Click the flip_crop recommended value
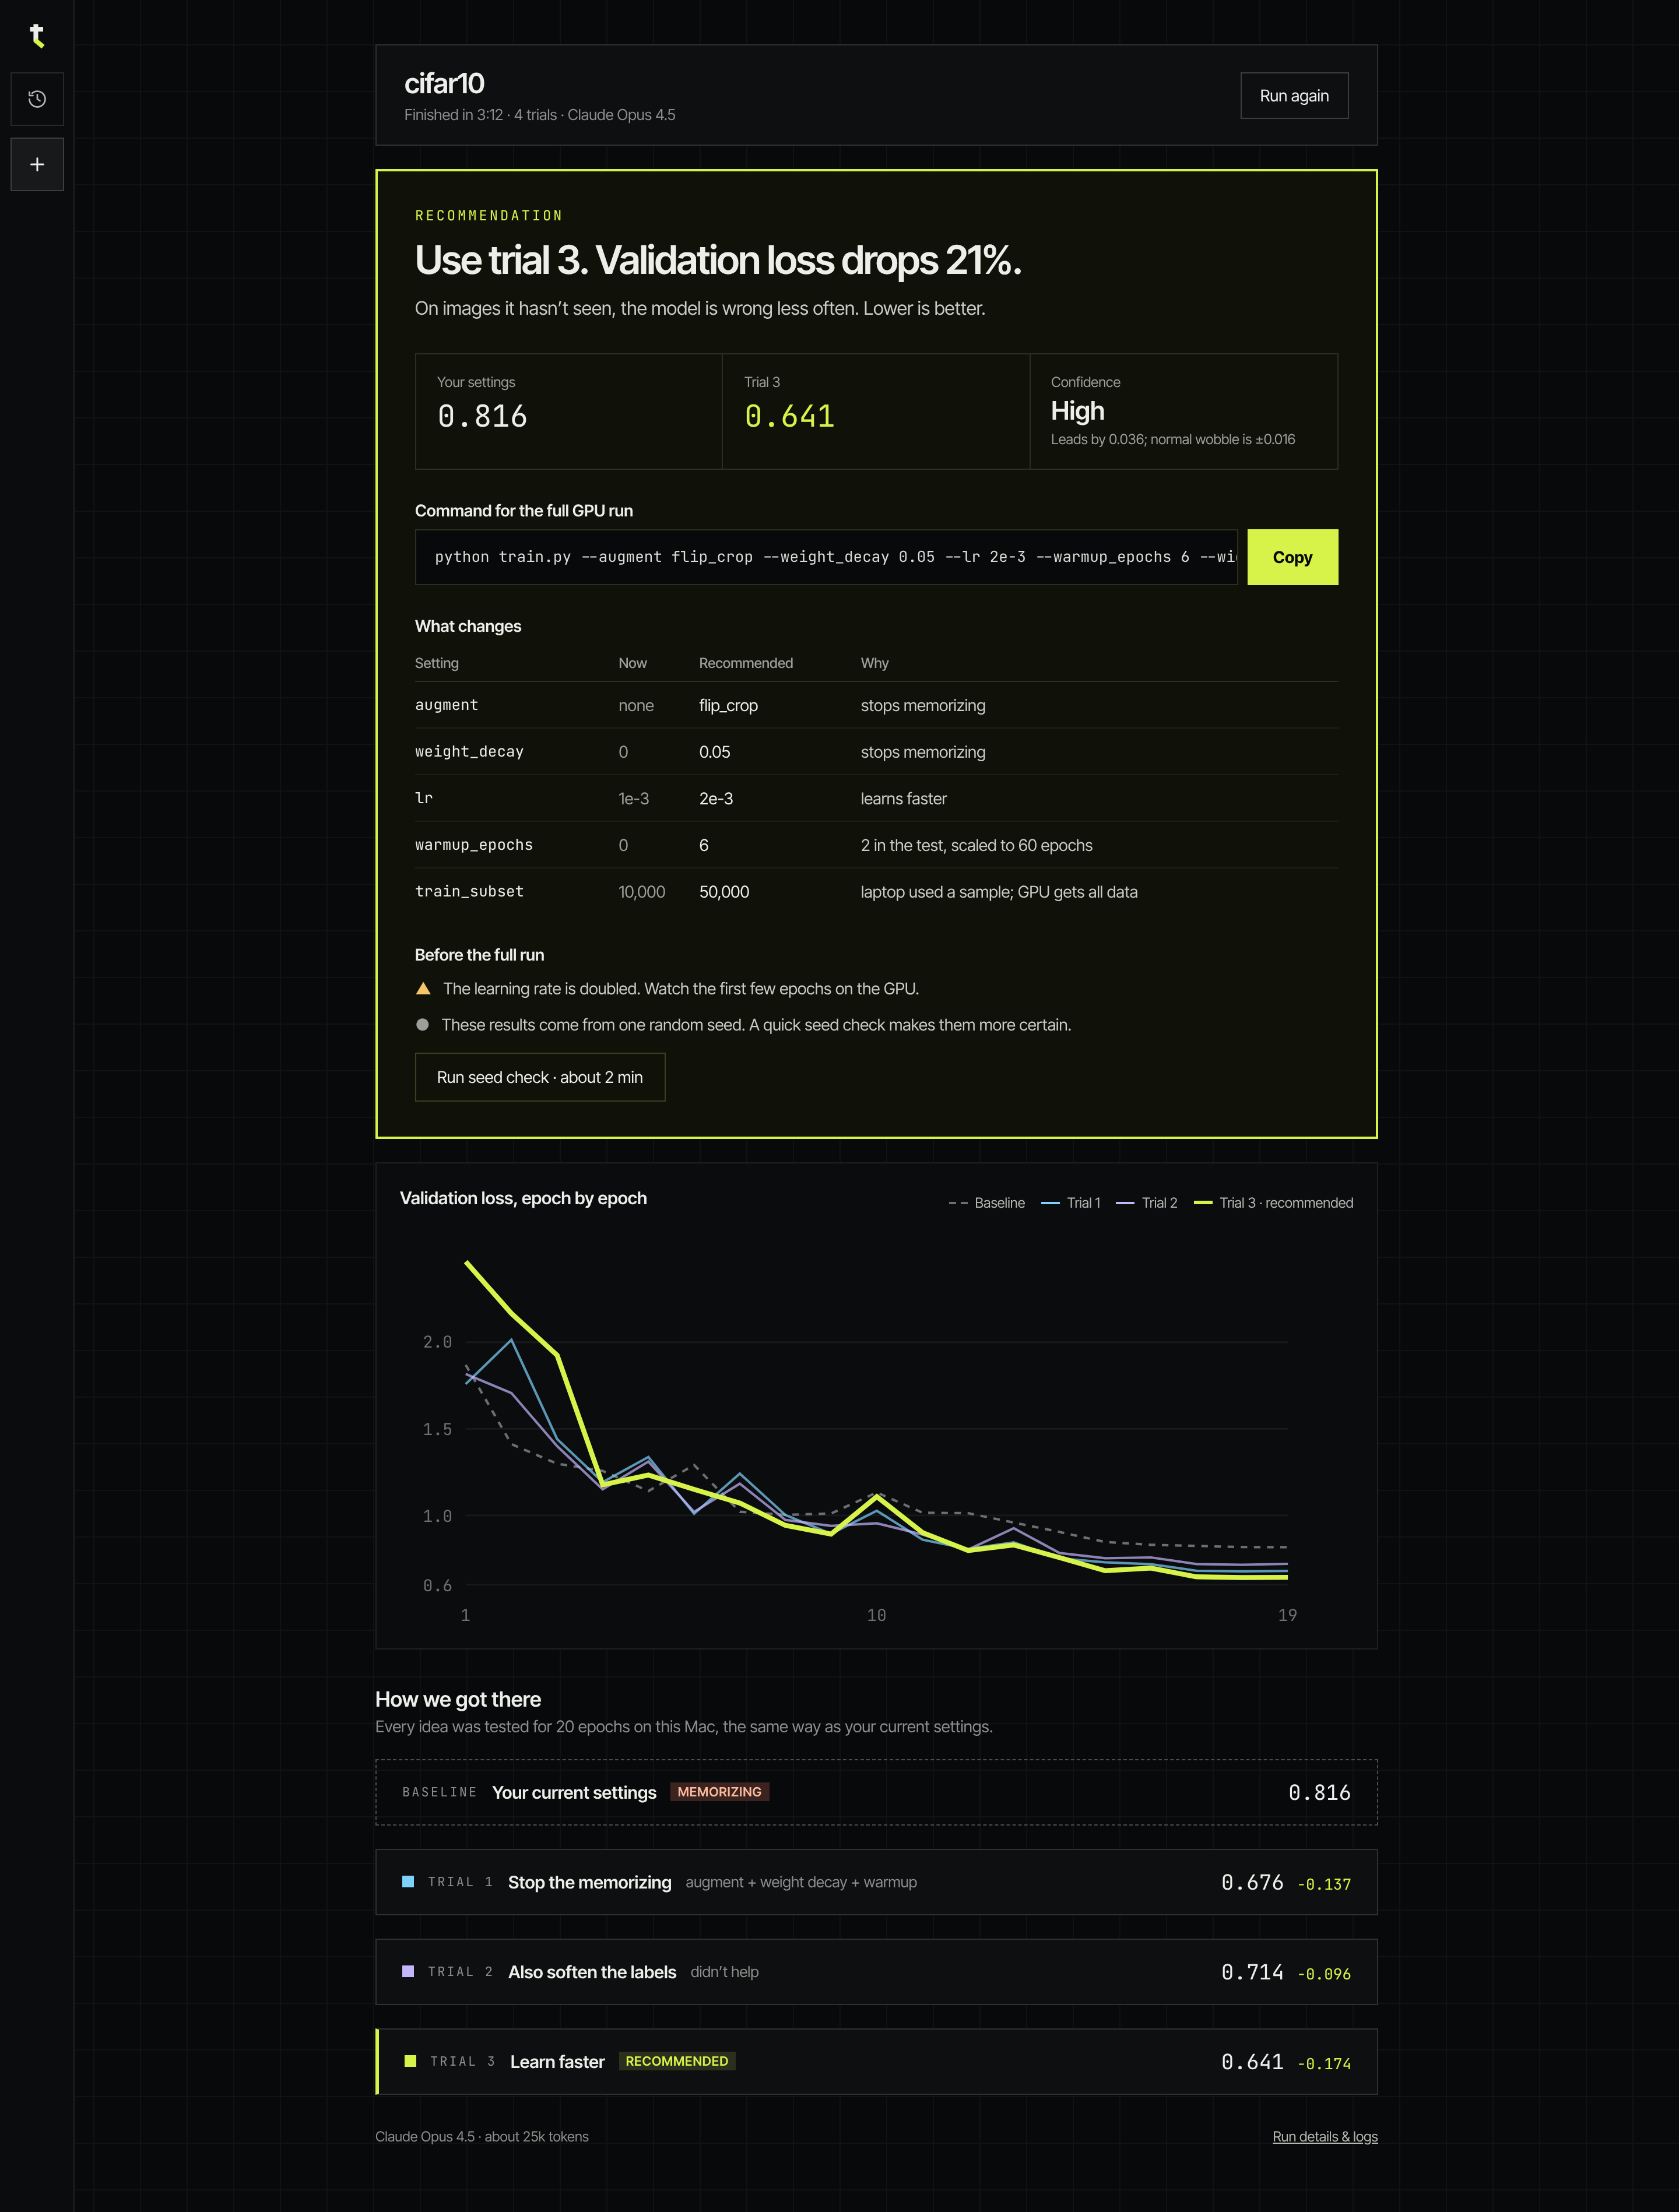The image size is (1679, 2212). tap(728, 705)
